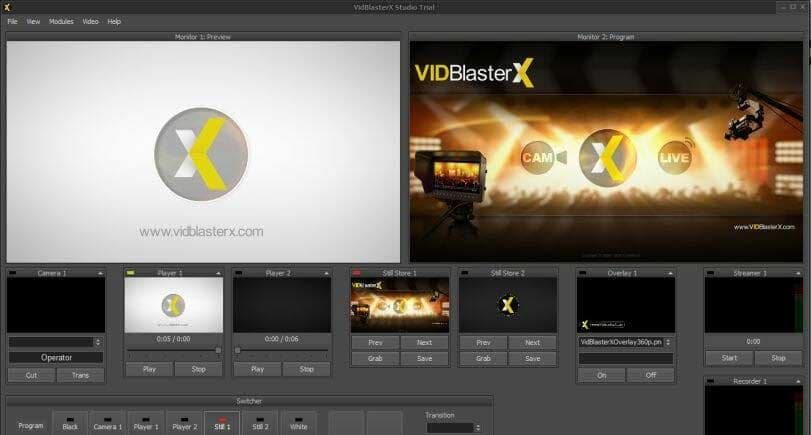This screenshot has width=811, height=435.
Task: Click the Camera 1 module status LED
Action: coord(13,273)
